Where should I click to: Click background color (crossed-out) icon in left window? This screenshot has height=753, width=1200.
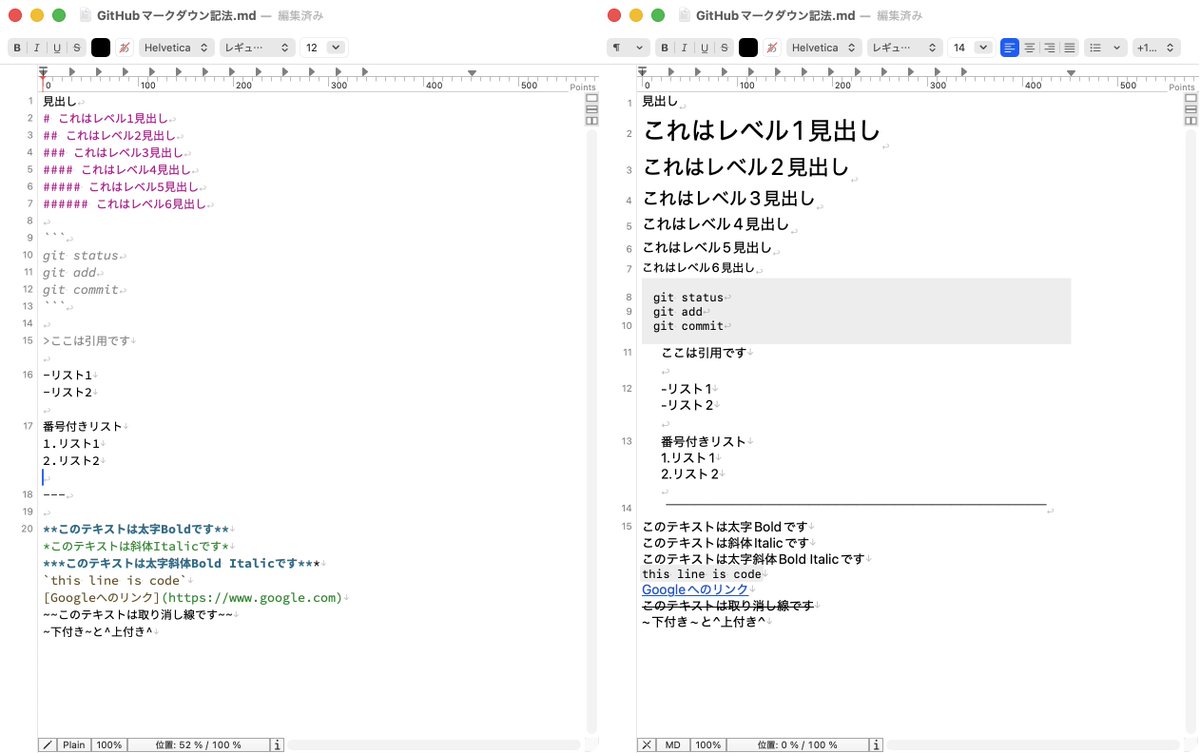[125, 47]
